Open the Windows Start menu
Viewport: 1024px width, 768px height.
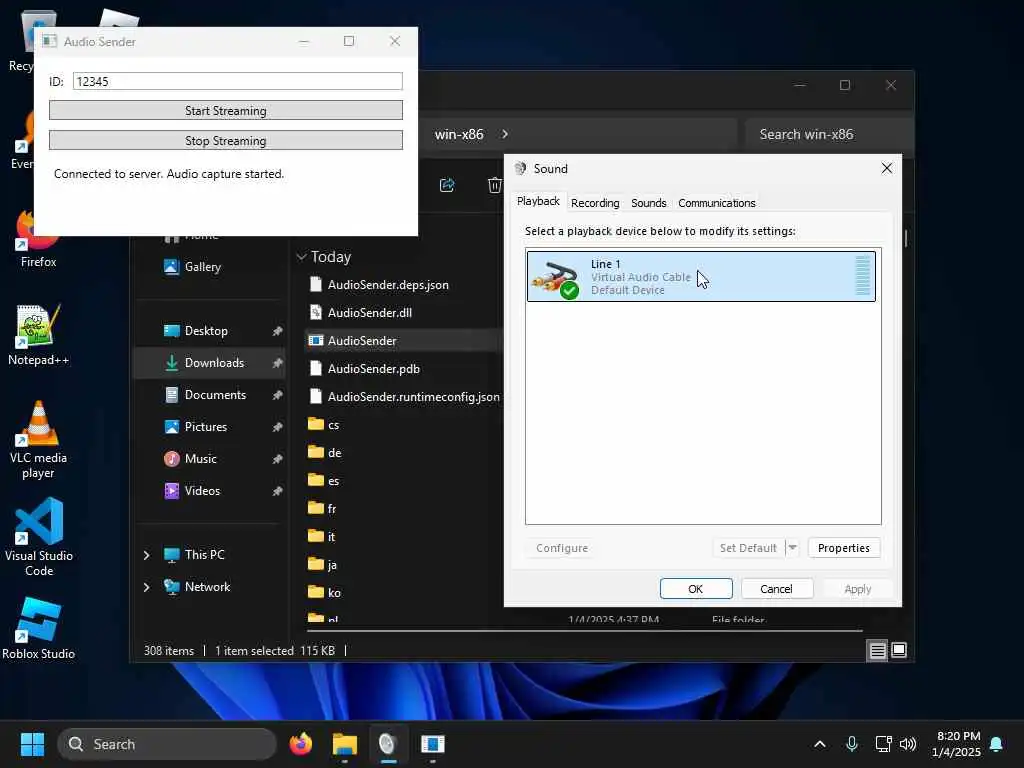click(x=32, y=744)
